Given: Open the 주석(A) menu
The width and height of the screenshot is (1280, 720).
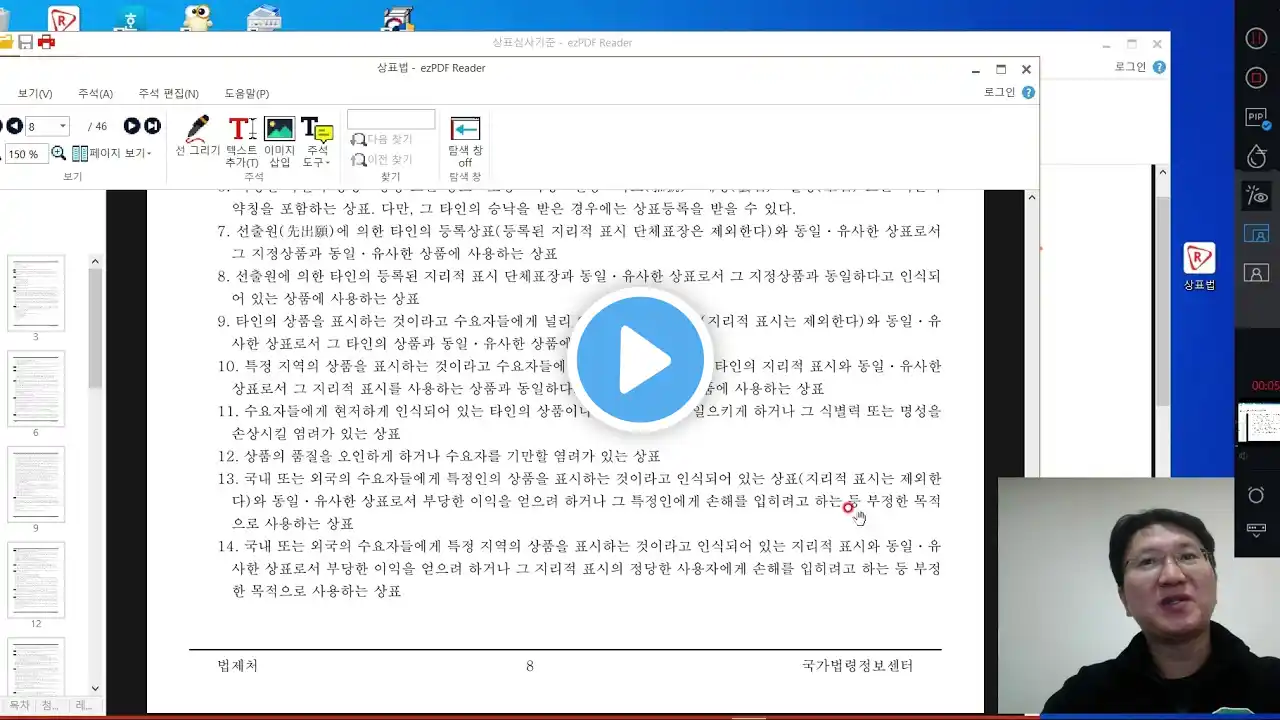Looking at the screenshot, I should click(x=95, y=93).
